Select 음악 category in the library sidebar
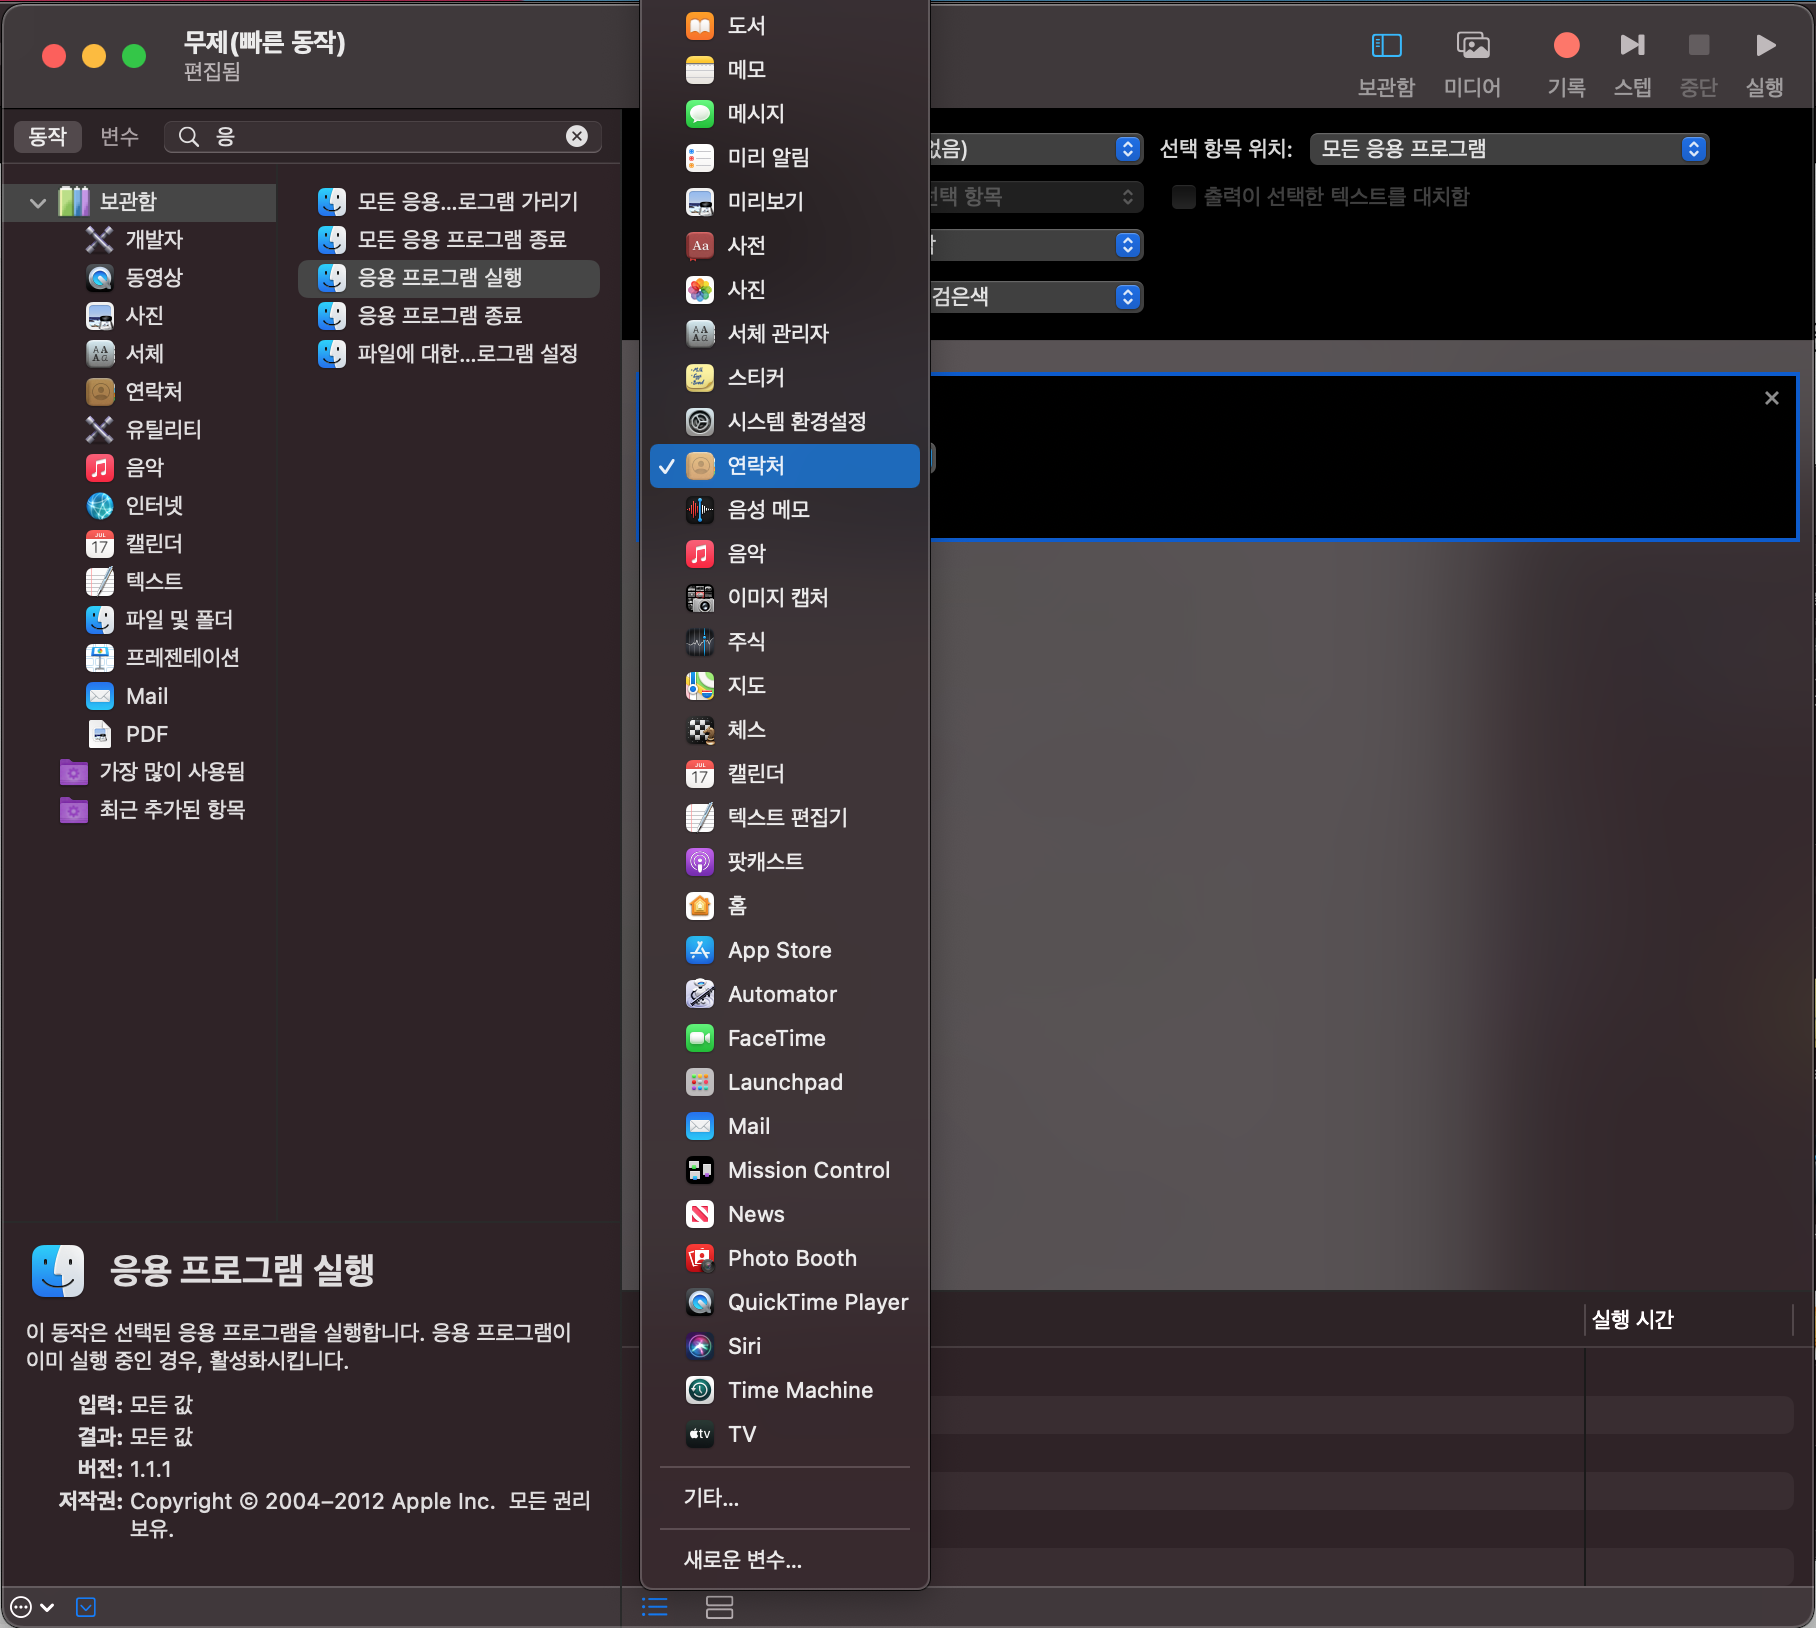 click(x=143, y=467)
